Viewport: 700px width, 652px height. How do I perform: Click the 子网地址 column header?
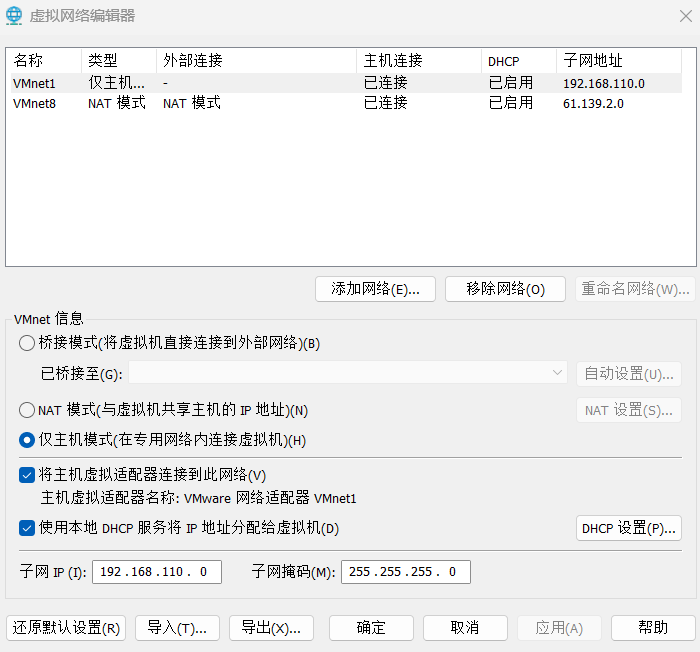click(619, 60)
